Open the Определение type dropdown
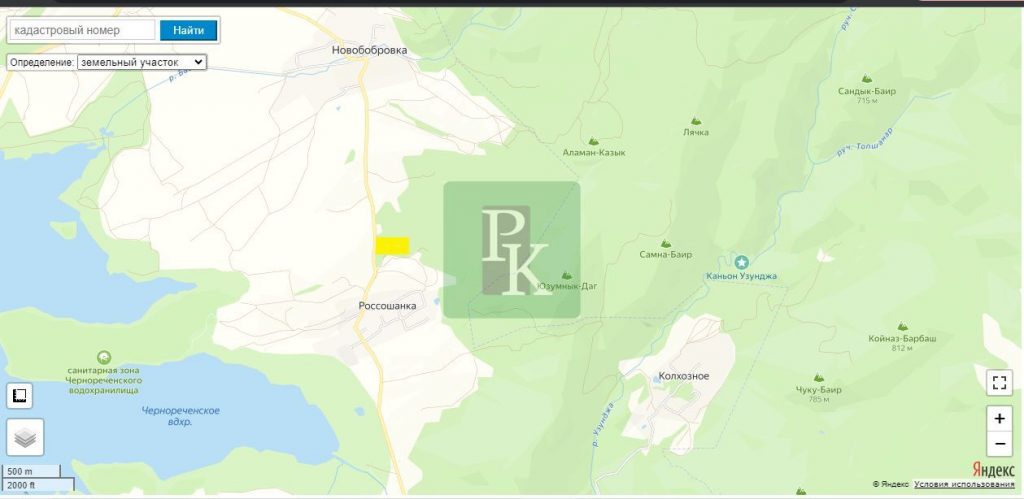Screen dimensions: 1024x499 coord(141,62)
